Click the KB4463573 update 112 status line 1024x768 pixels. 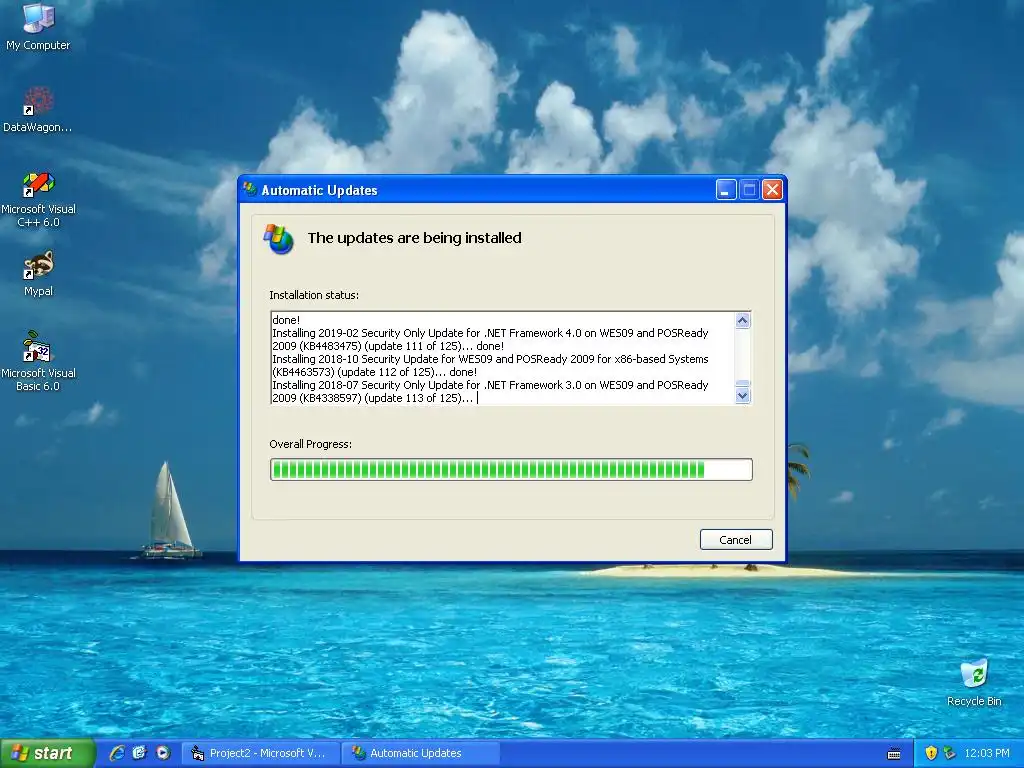point(490,366)
